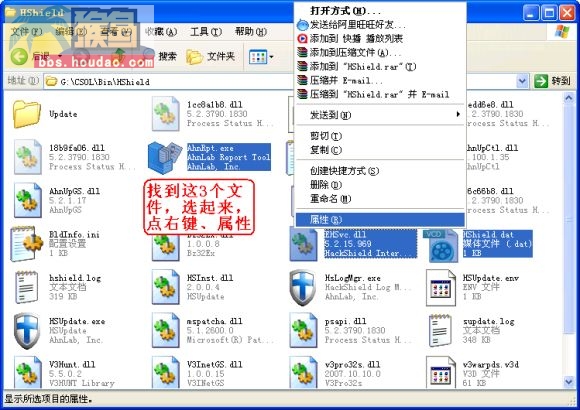Expand the address bar dropdown arrow
This screenshot has width=580, height=410.
click(522, 81)
